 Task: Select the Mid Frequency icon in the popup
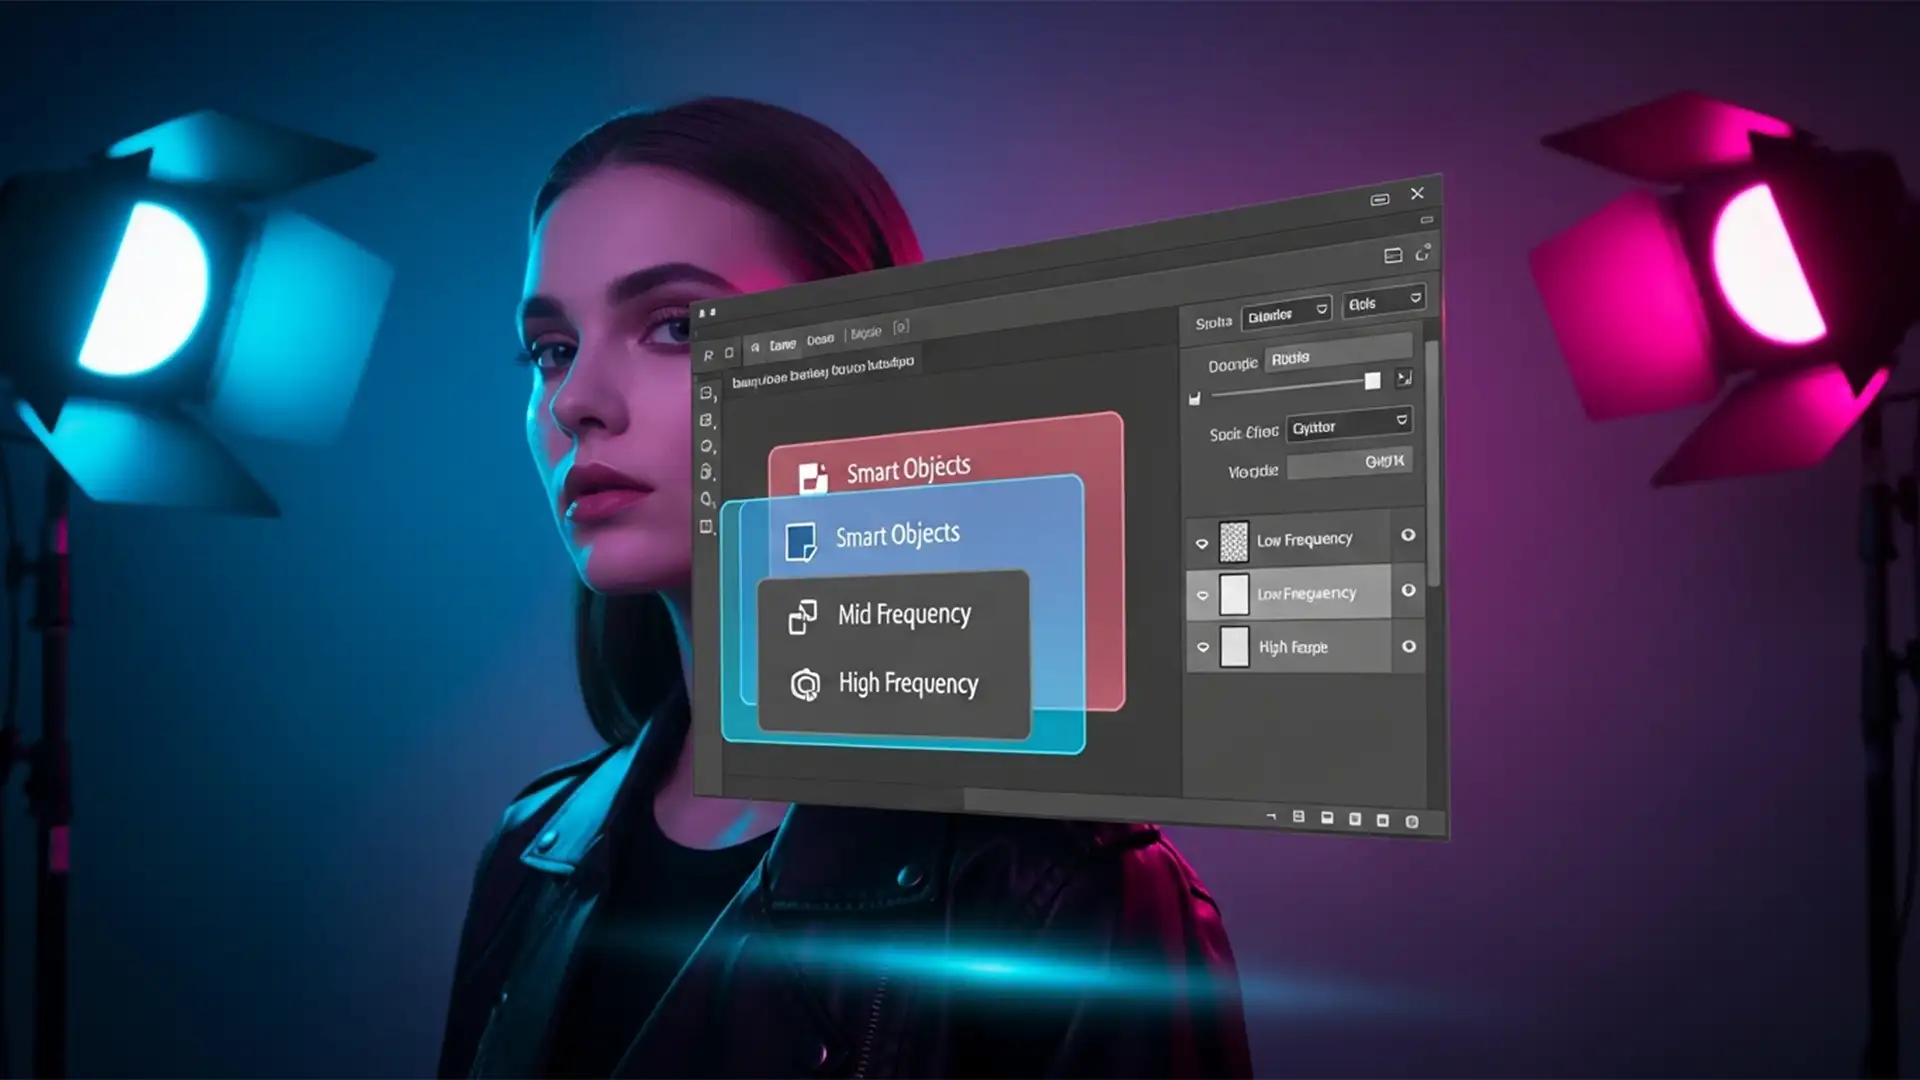click(802, 615)
